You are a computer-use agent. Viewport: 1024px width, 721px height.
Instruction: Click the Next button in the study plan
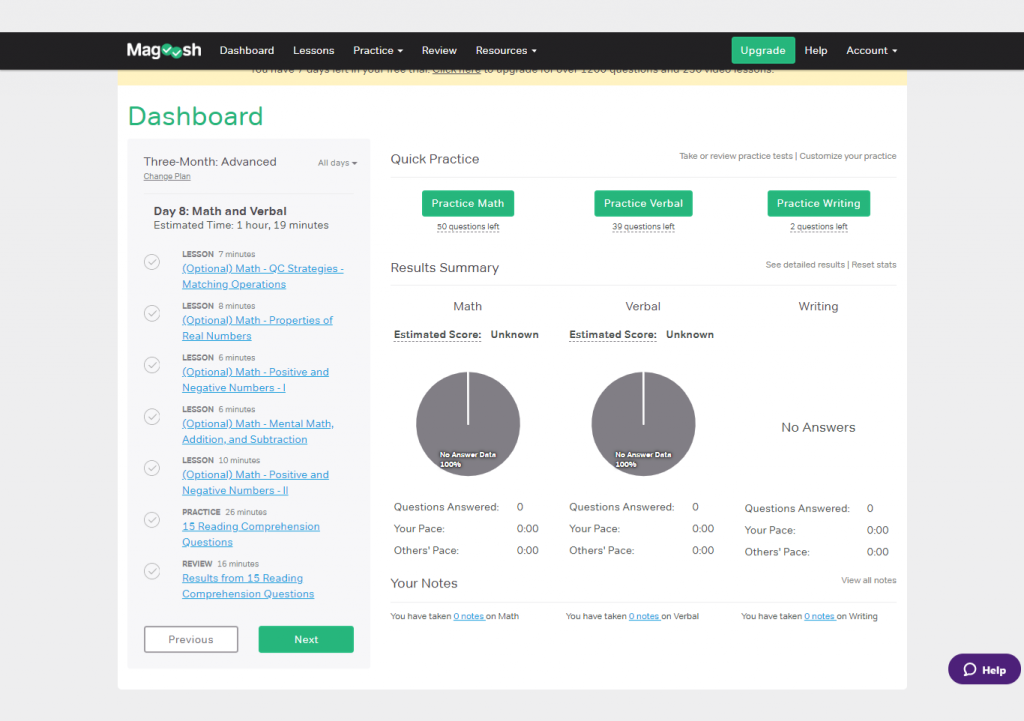305,639
